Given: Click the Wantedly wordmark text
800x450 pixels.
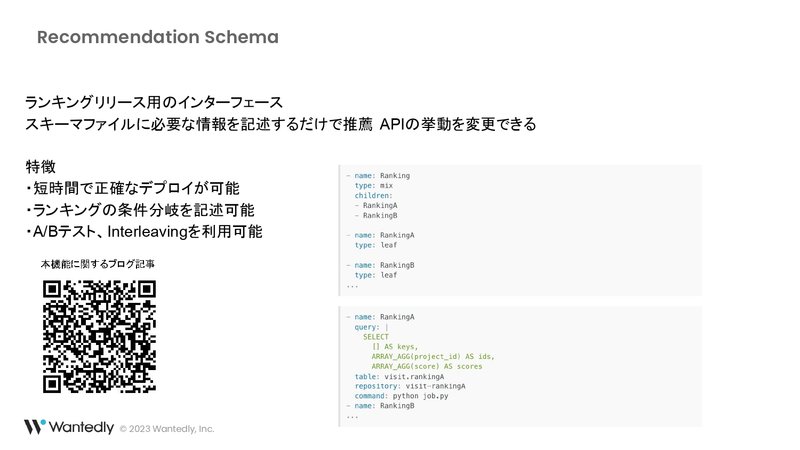Looking at the screenshot, I should 81,427.
